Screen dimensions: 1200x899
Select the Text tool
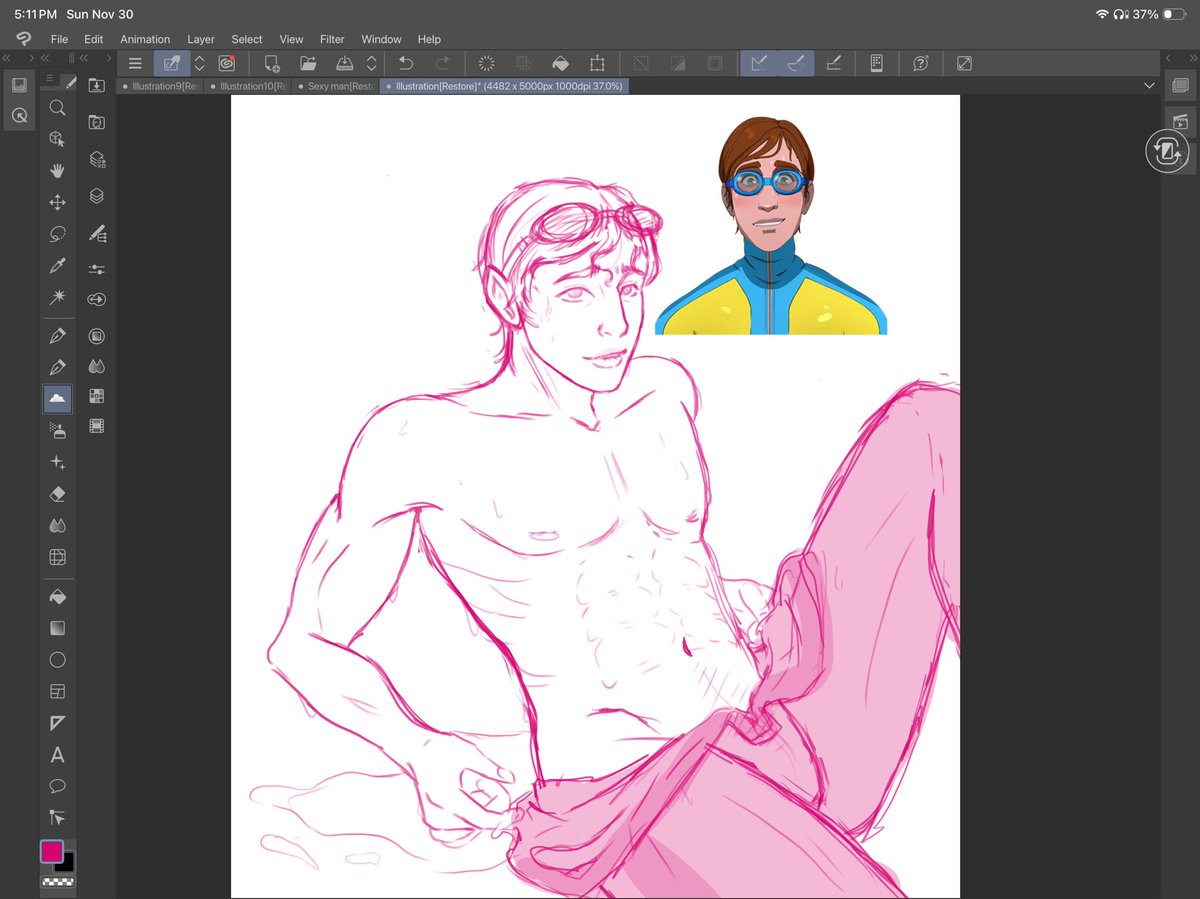57,755
